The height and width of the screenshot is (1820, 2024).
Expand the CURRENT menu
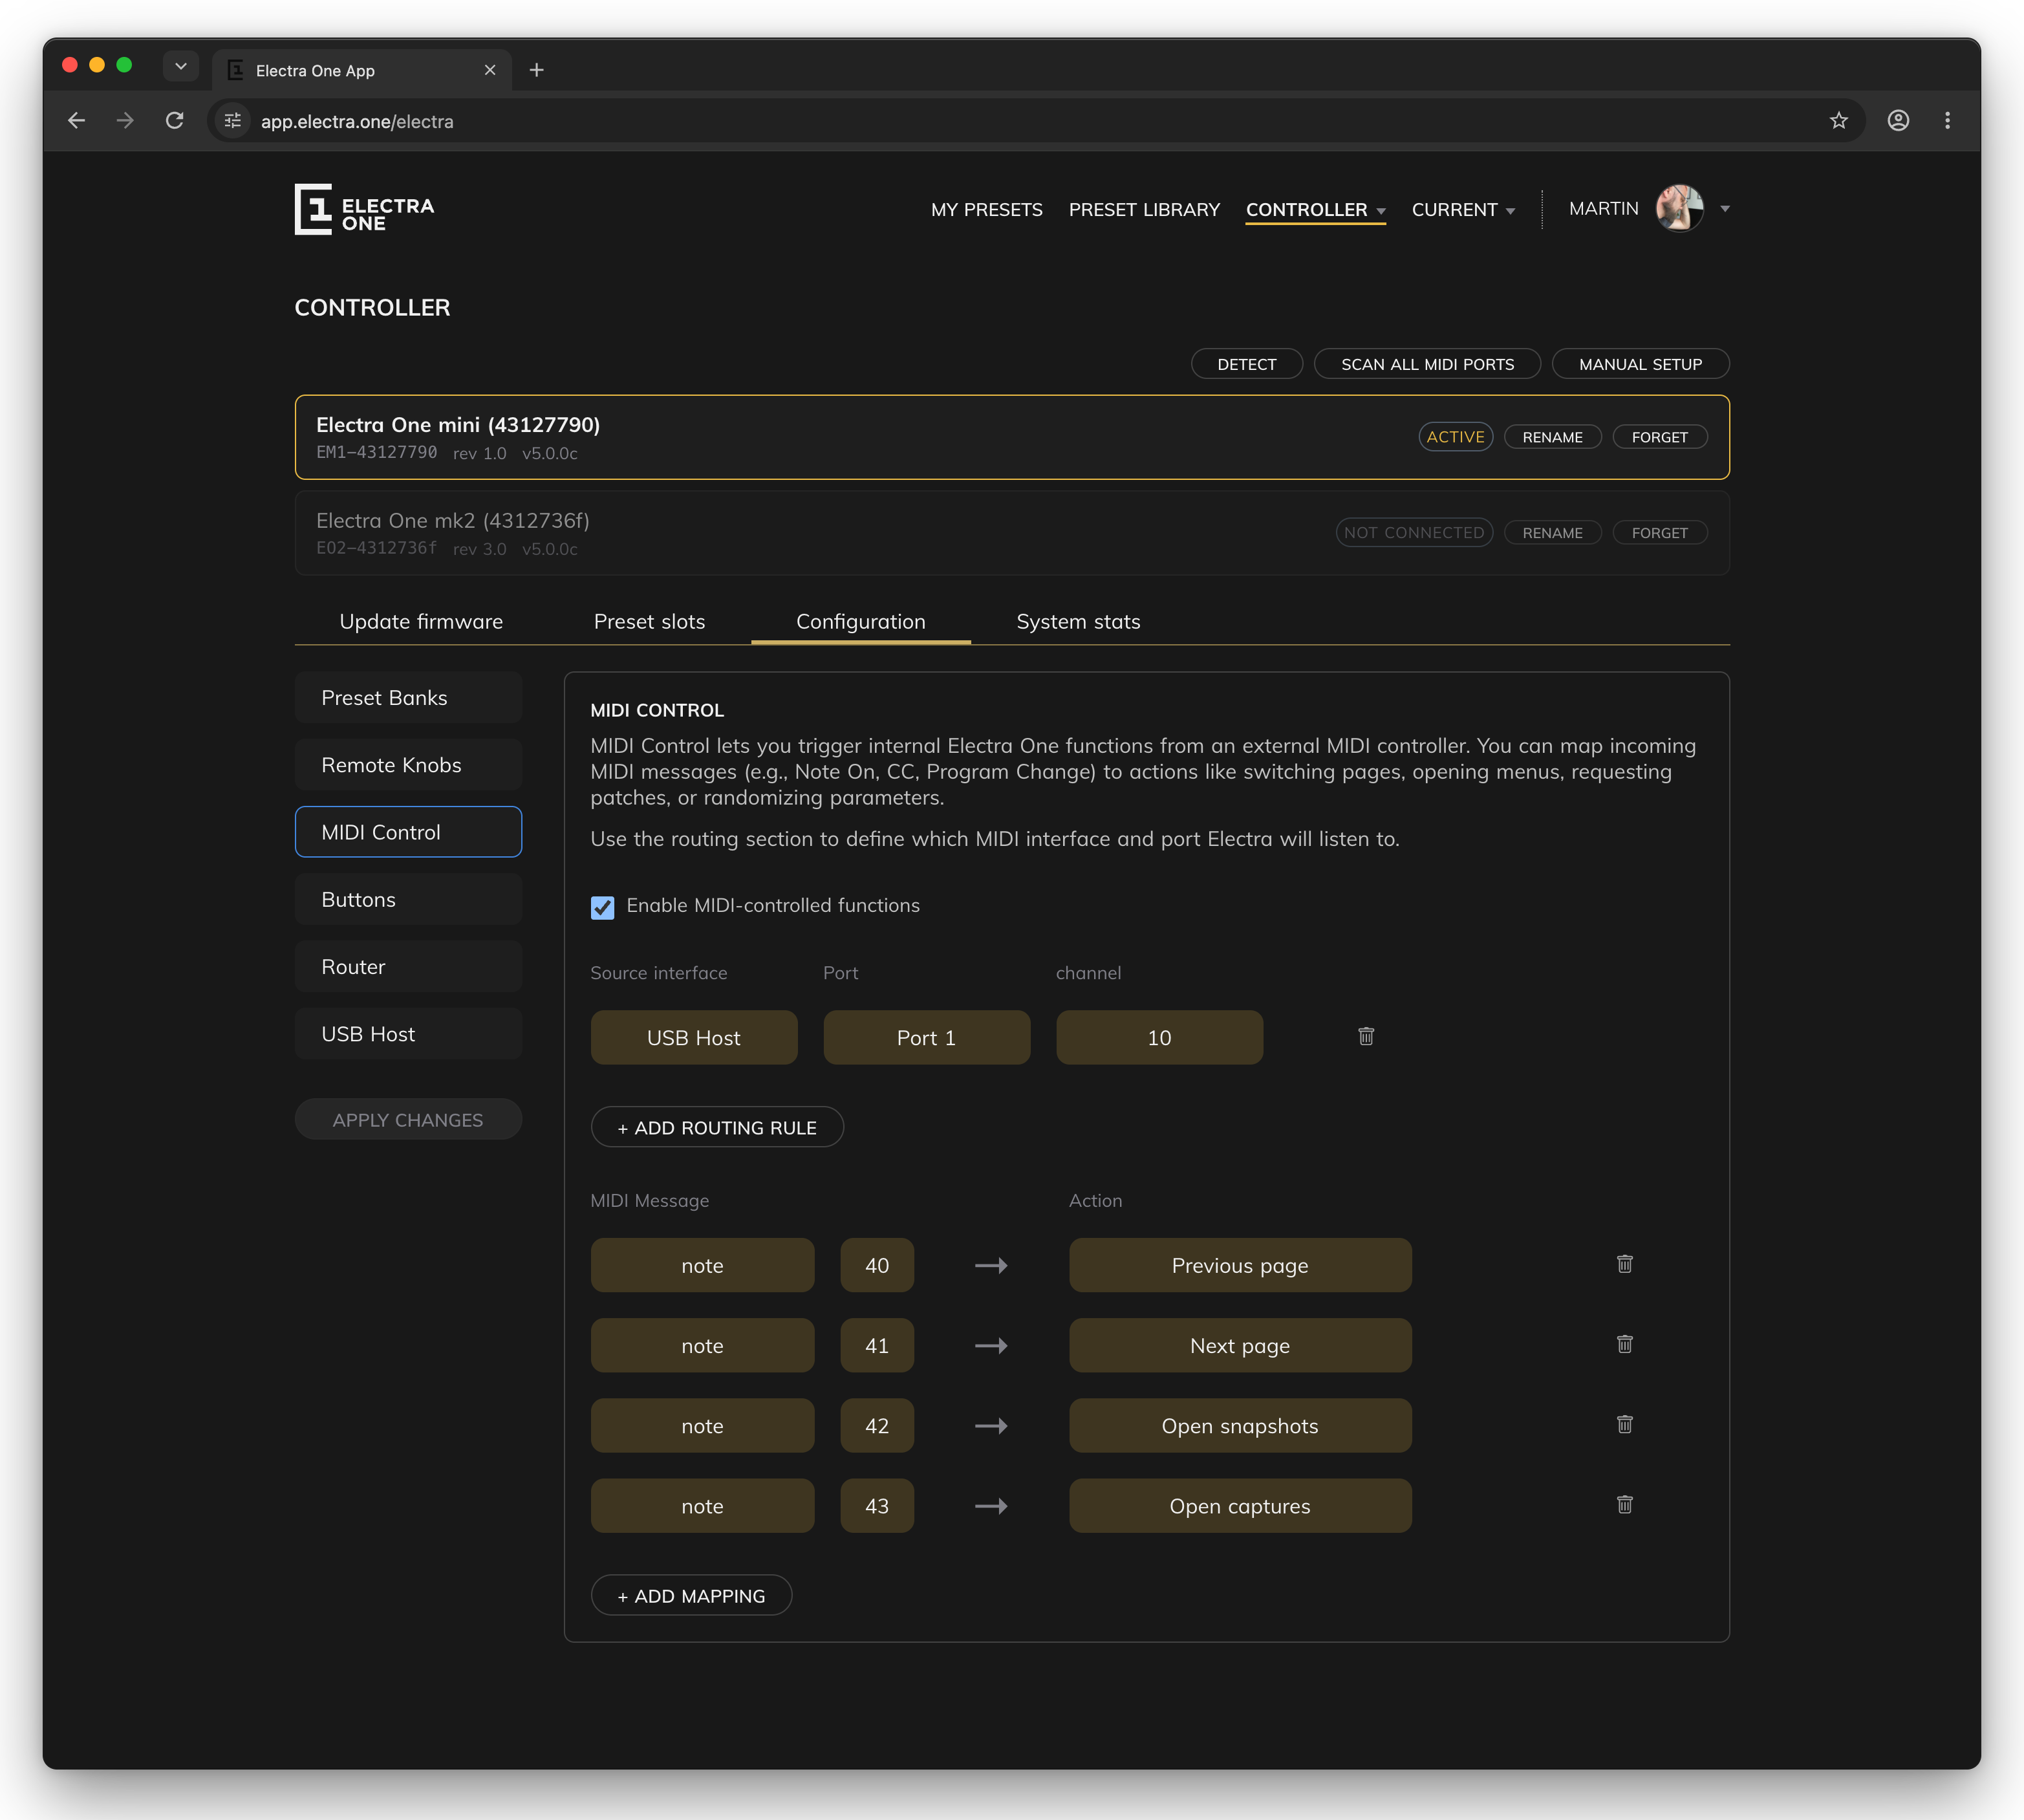1463,209
